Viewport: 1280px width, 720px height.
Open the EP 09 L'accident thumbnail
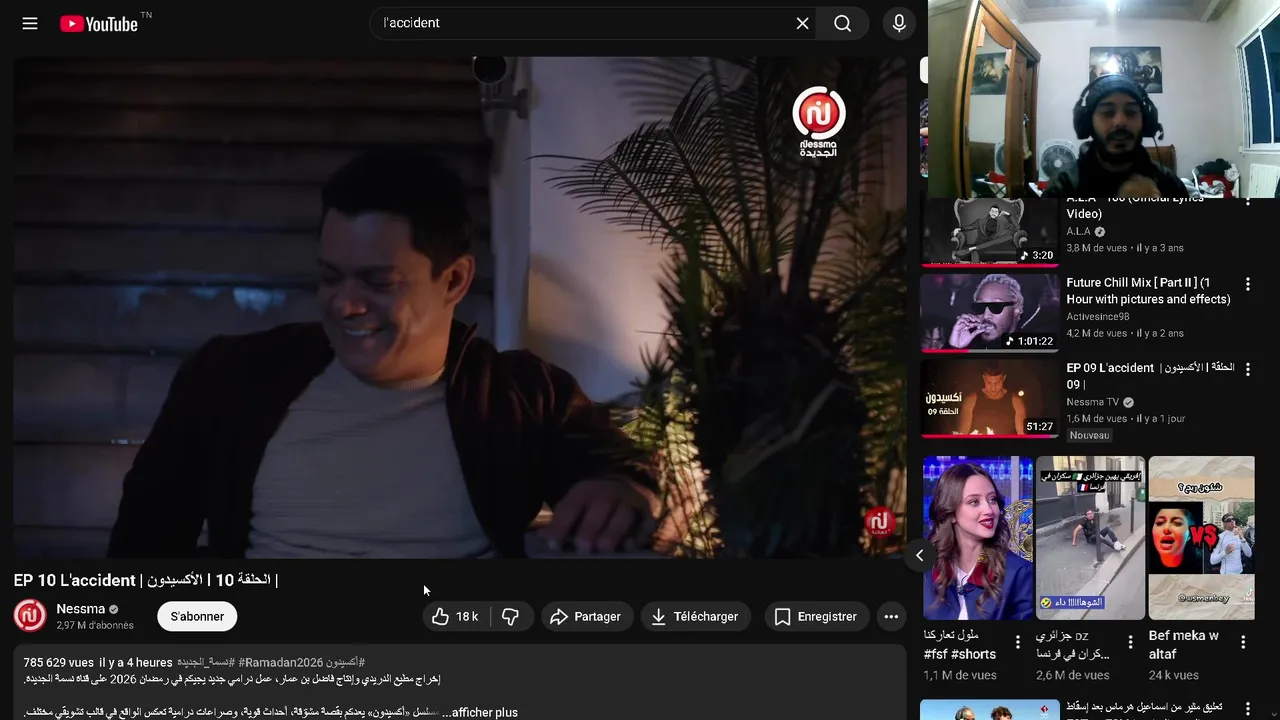click(x=989, y=399)
